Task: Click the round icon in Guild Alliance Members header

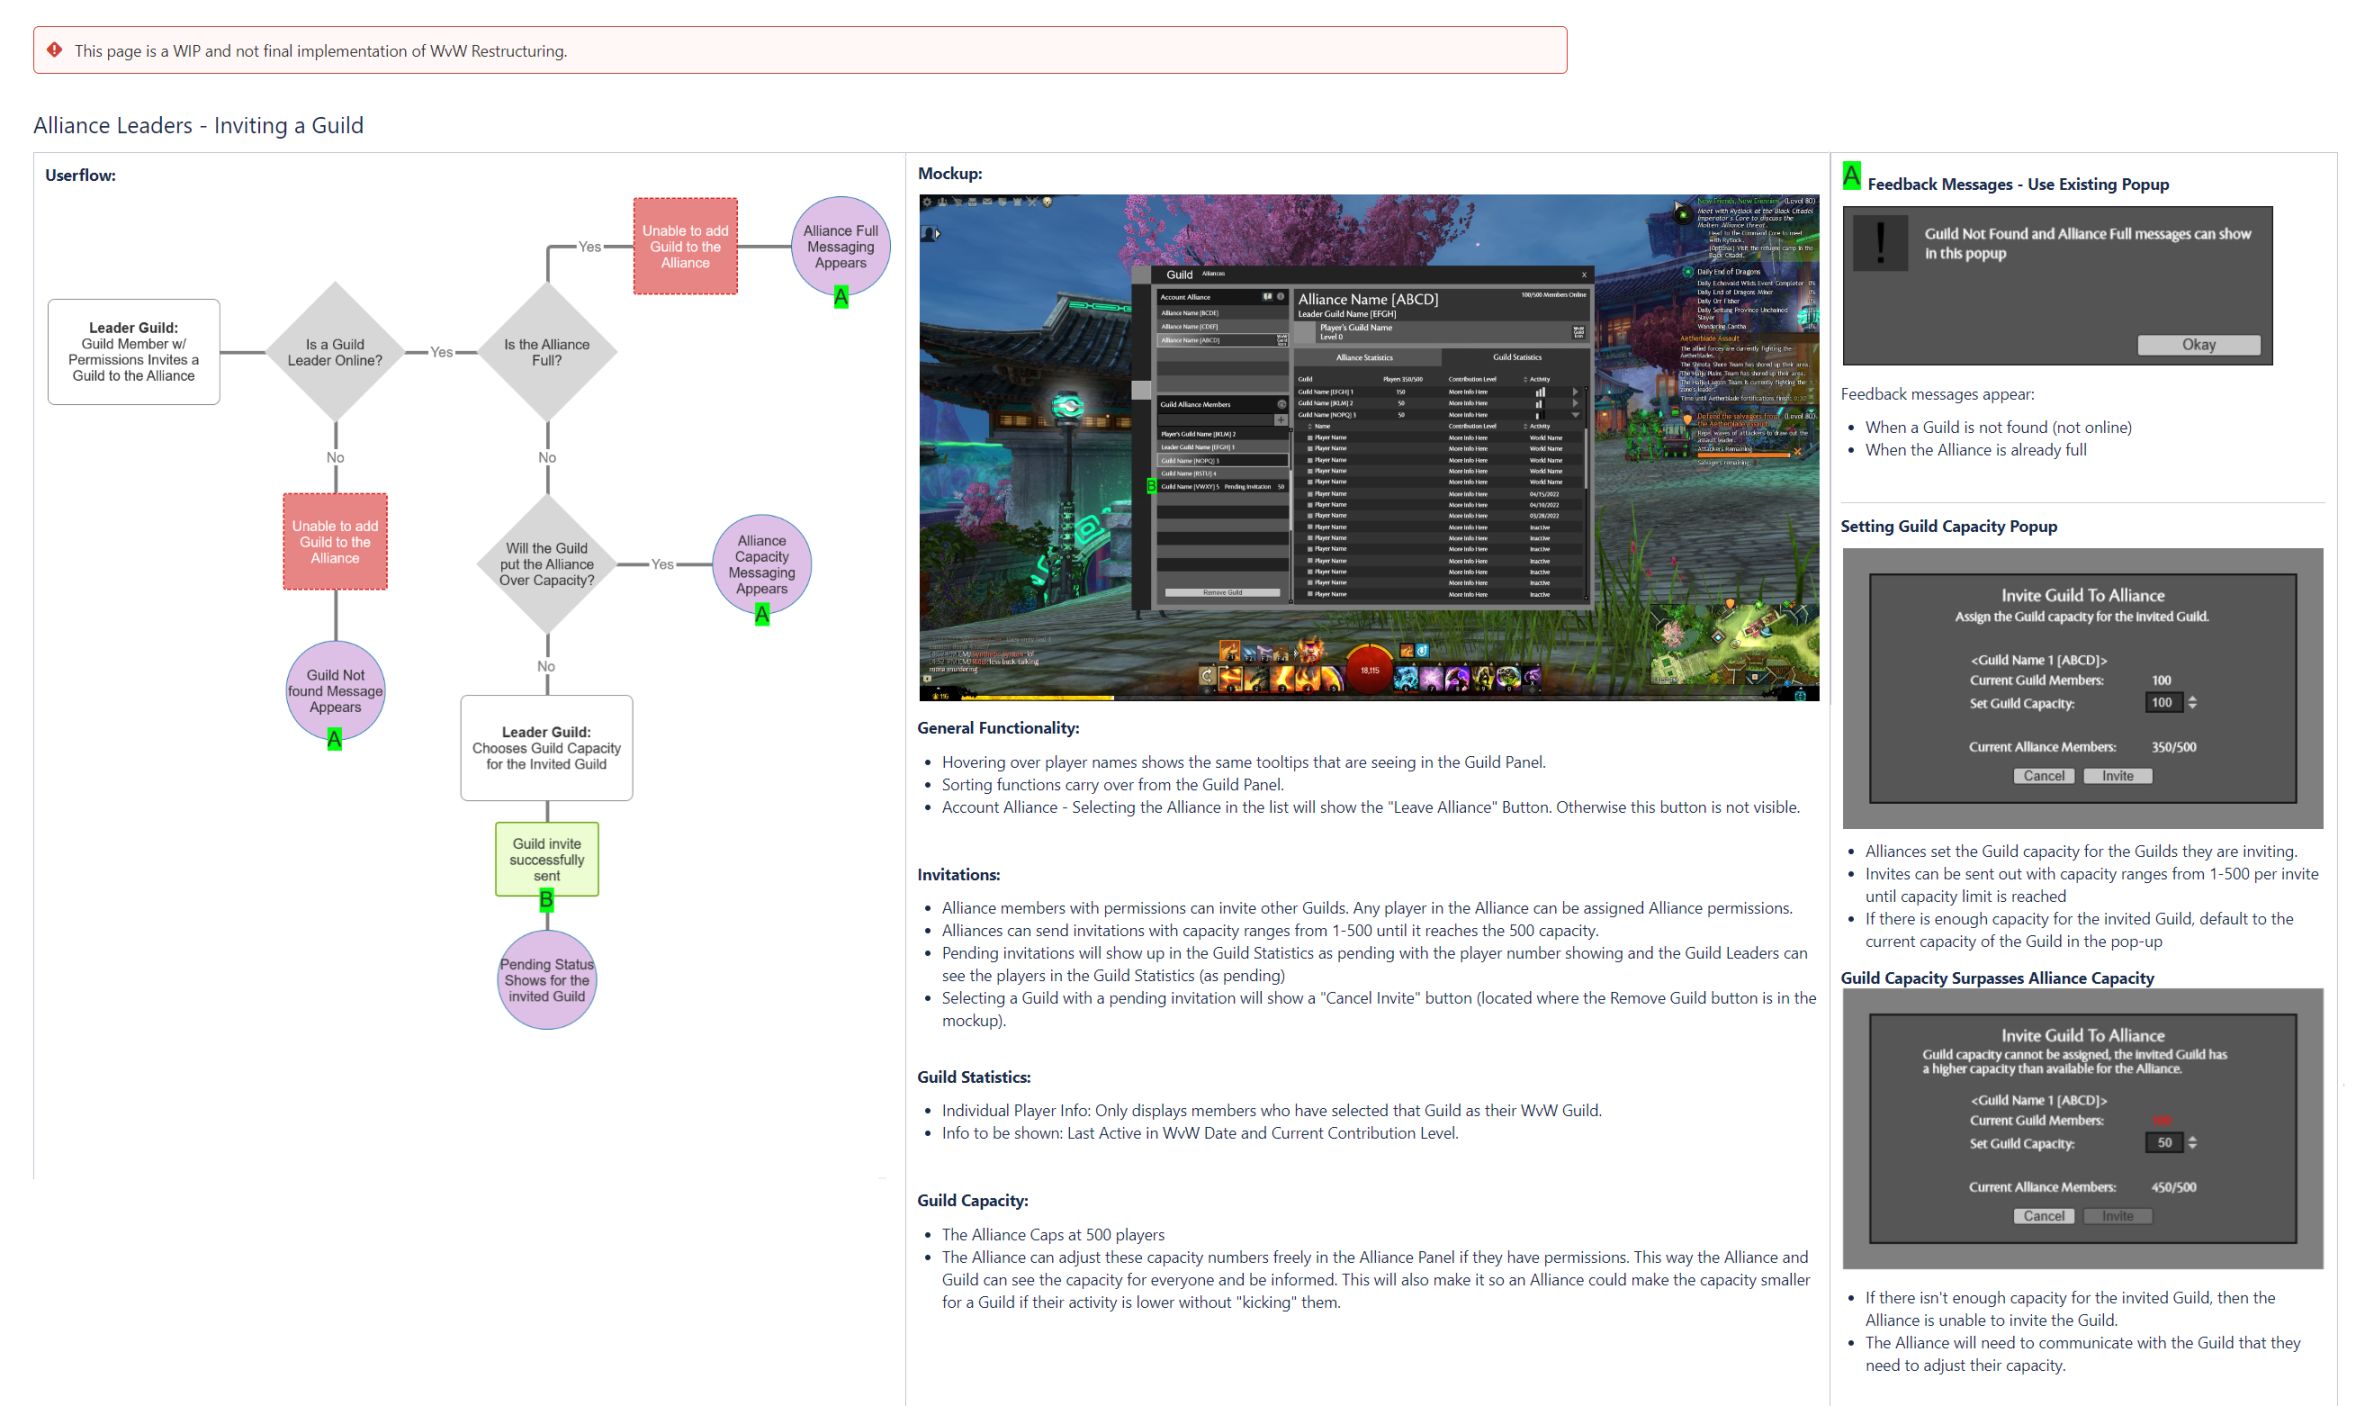Action: [1281, 404]
